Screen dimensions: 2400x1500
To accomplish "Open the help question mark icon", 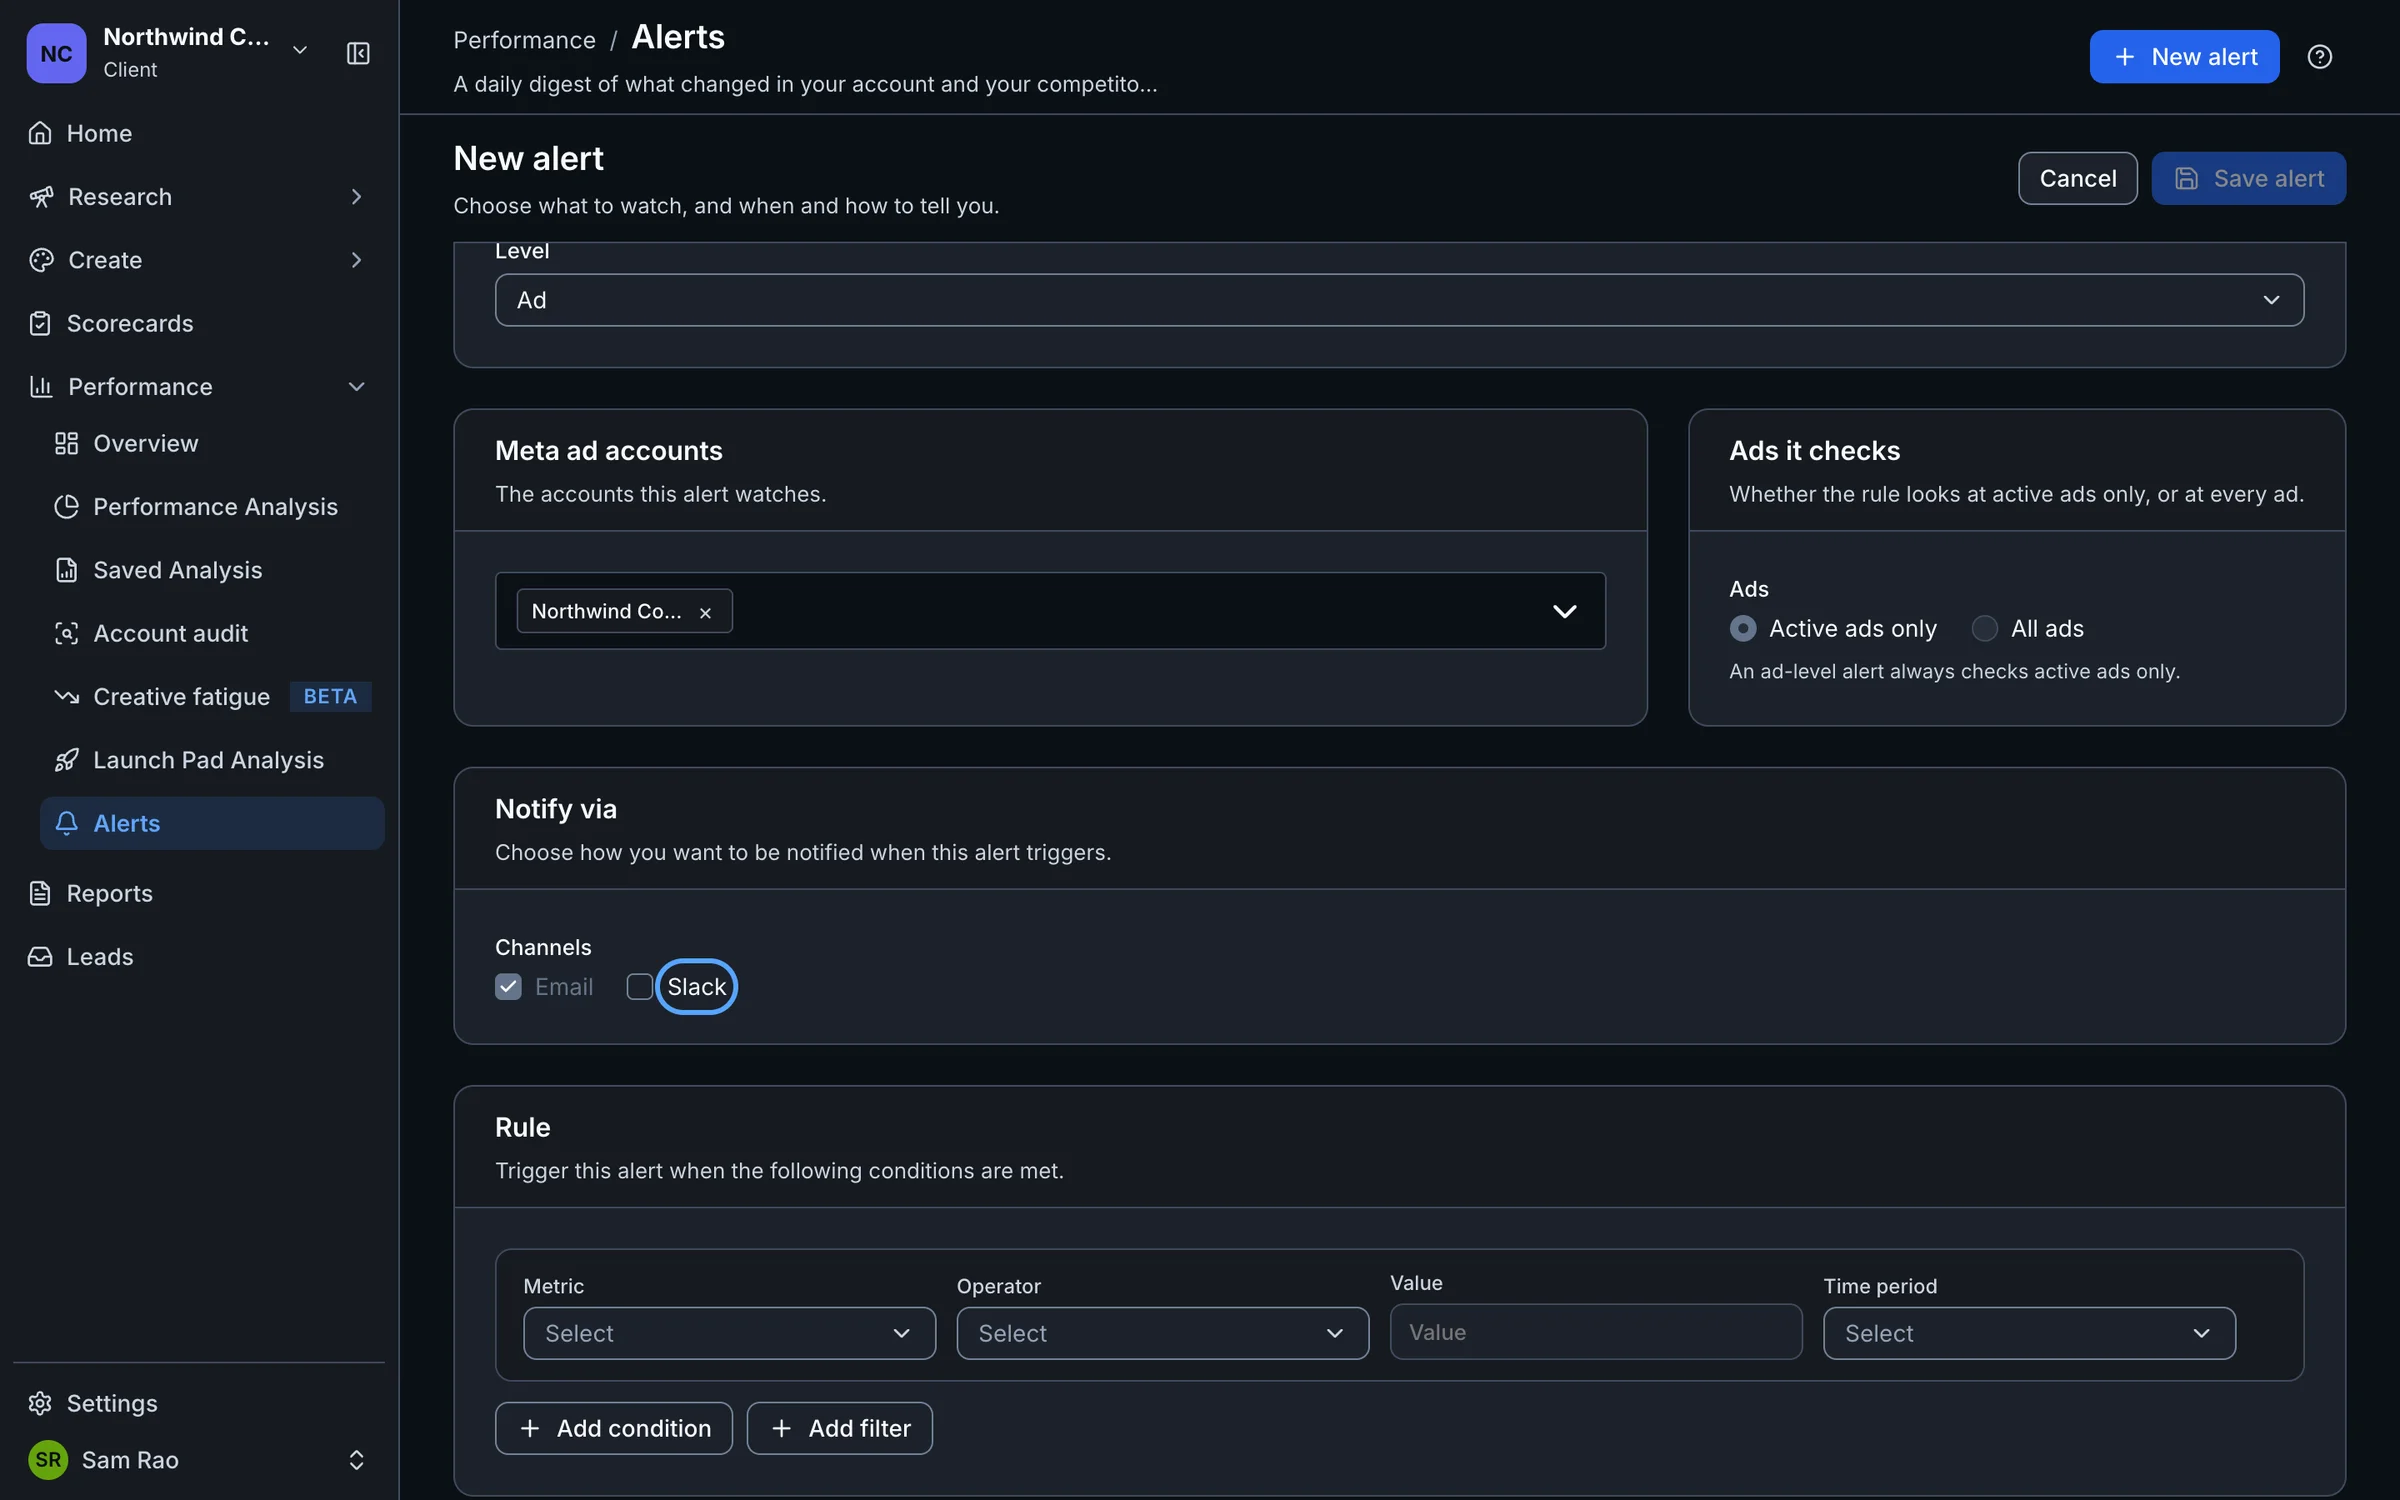I will tap(2319, 57).
